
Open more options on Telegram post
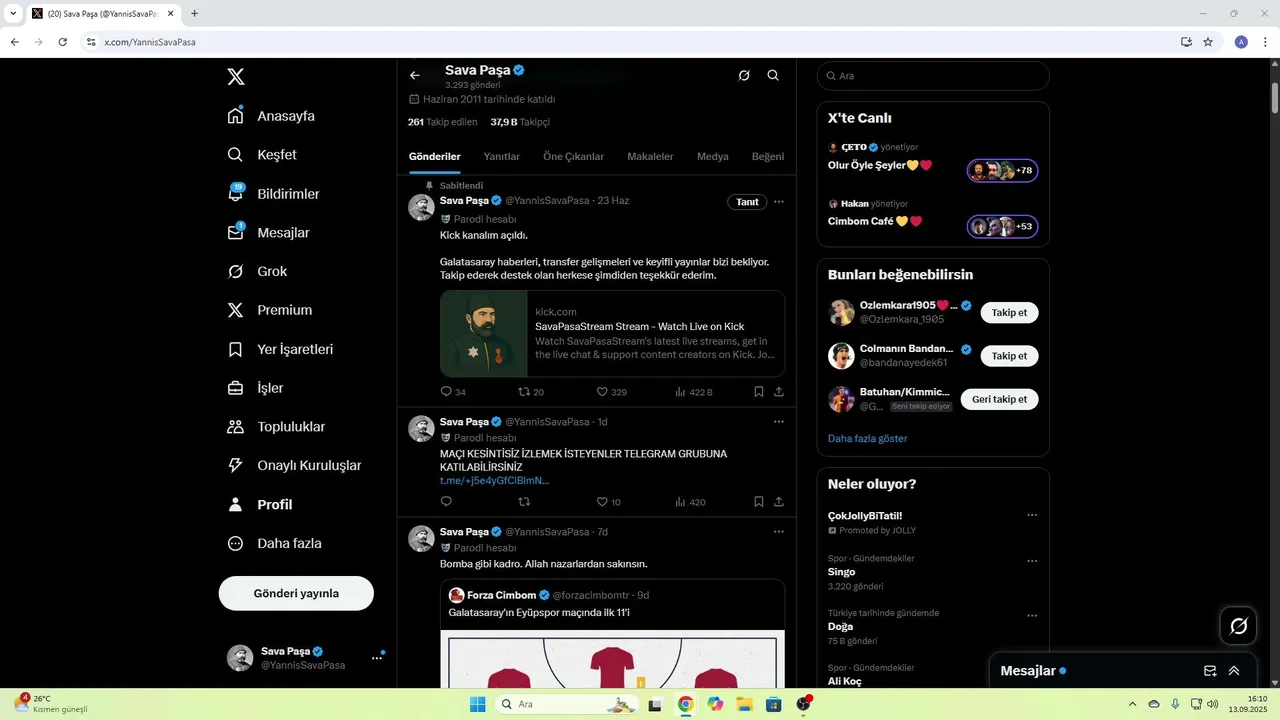click(779, 422)
